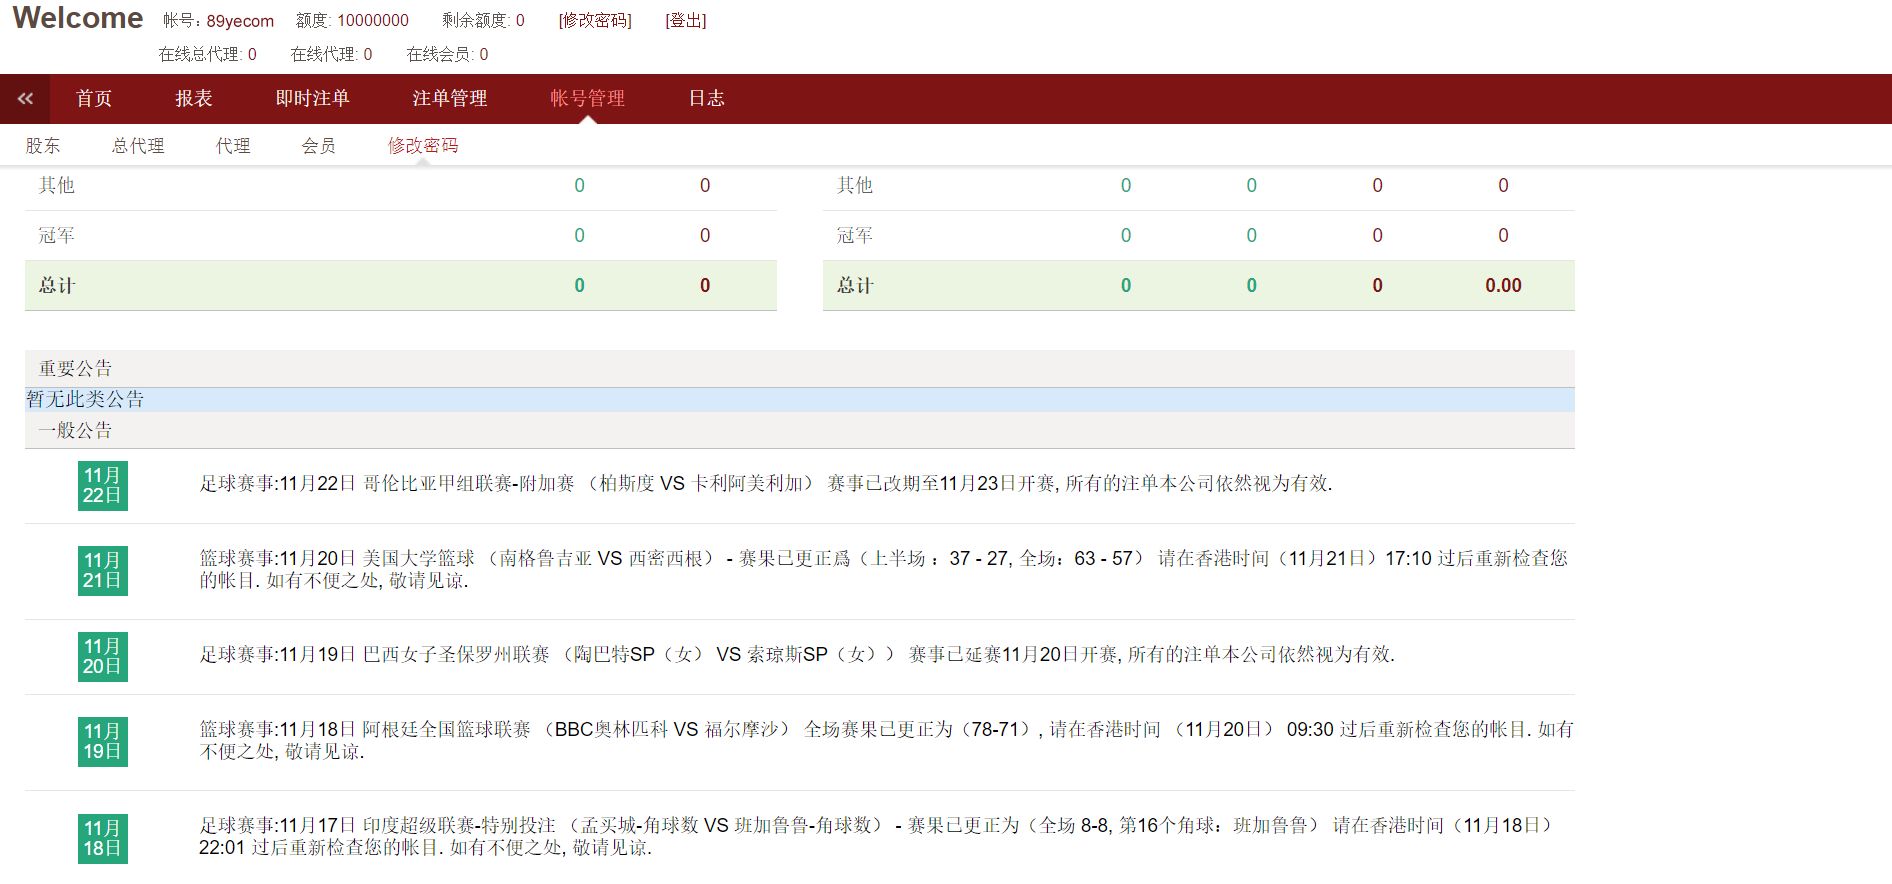Open the 日志 menu
Screen dimensions: 1892x884
pyautogui.click(x=706, y=98)
